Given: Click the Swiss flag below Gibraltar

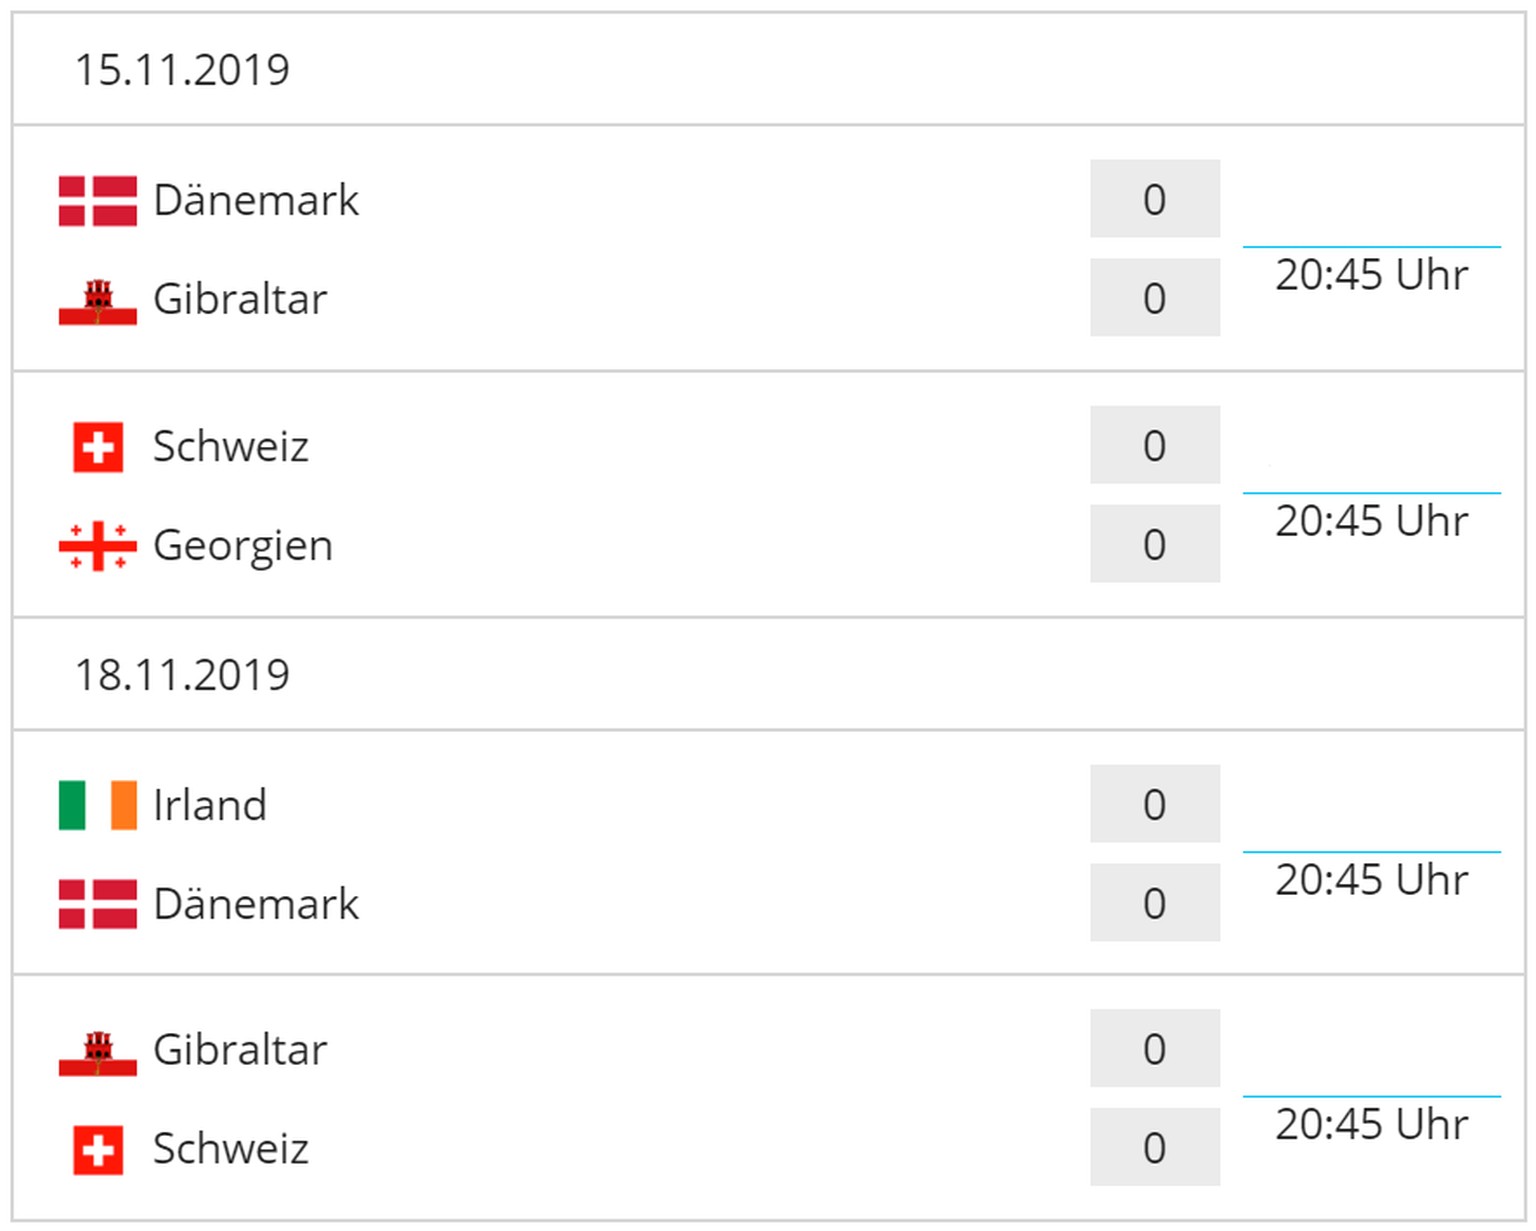Looking at the screenshot, I should 98,1149.
